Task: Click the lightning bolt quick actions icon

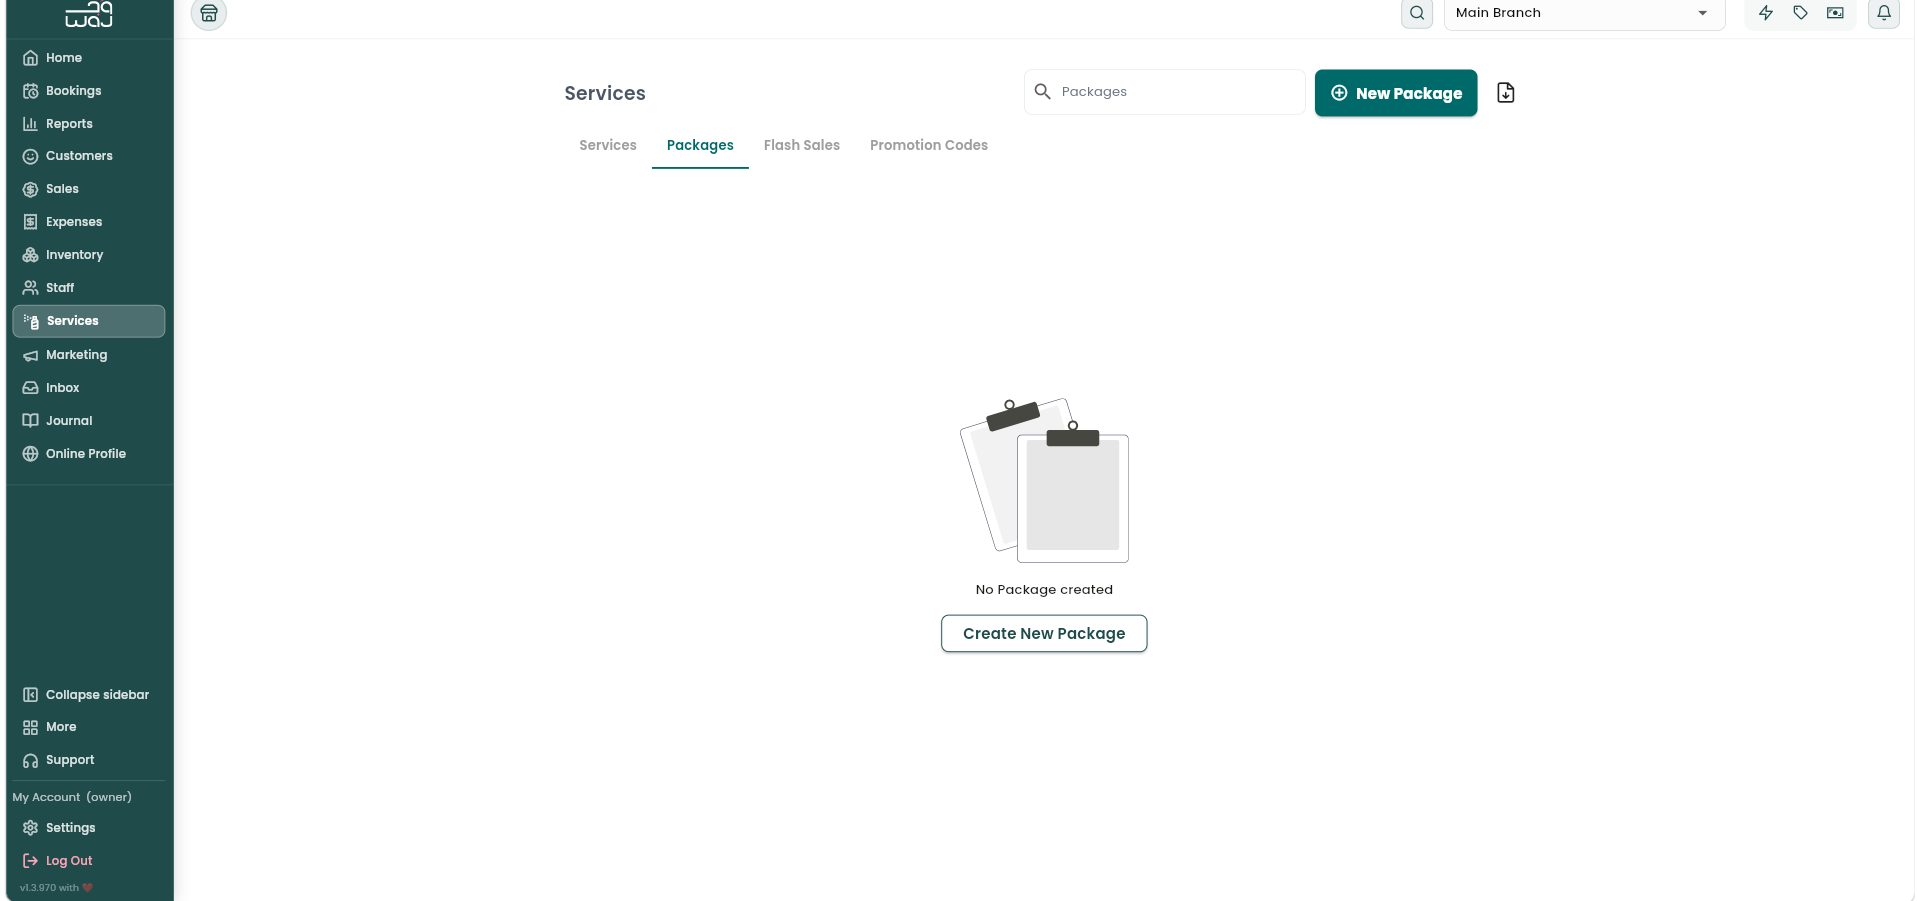Action: 1766,13
